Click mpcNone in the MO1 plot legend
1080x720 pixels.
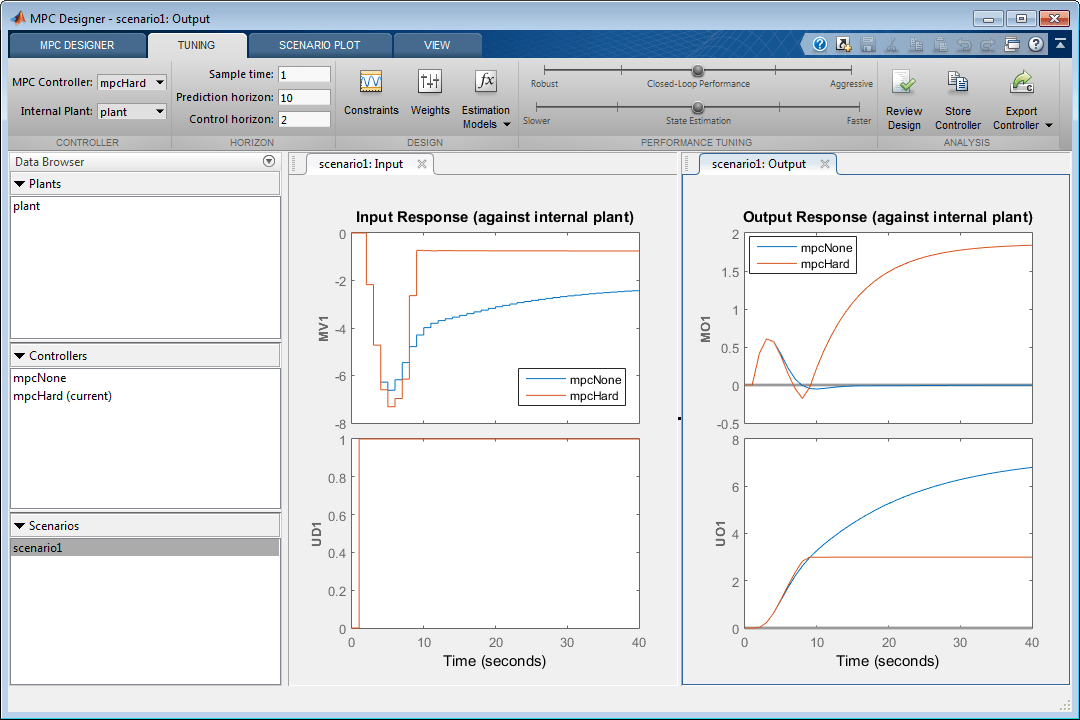pyautogui.click(x=826, y=248)
